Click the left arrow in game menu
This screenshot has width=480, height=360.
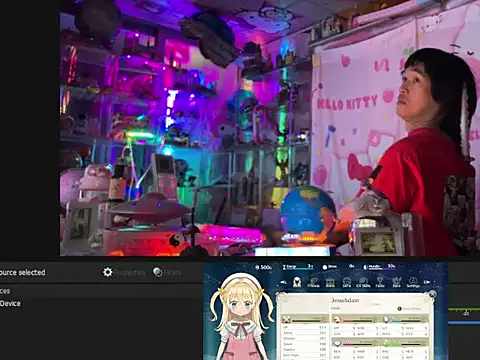[283, 282]
